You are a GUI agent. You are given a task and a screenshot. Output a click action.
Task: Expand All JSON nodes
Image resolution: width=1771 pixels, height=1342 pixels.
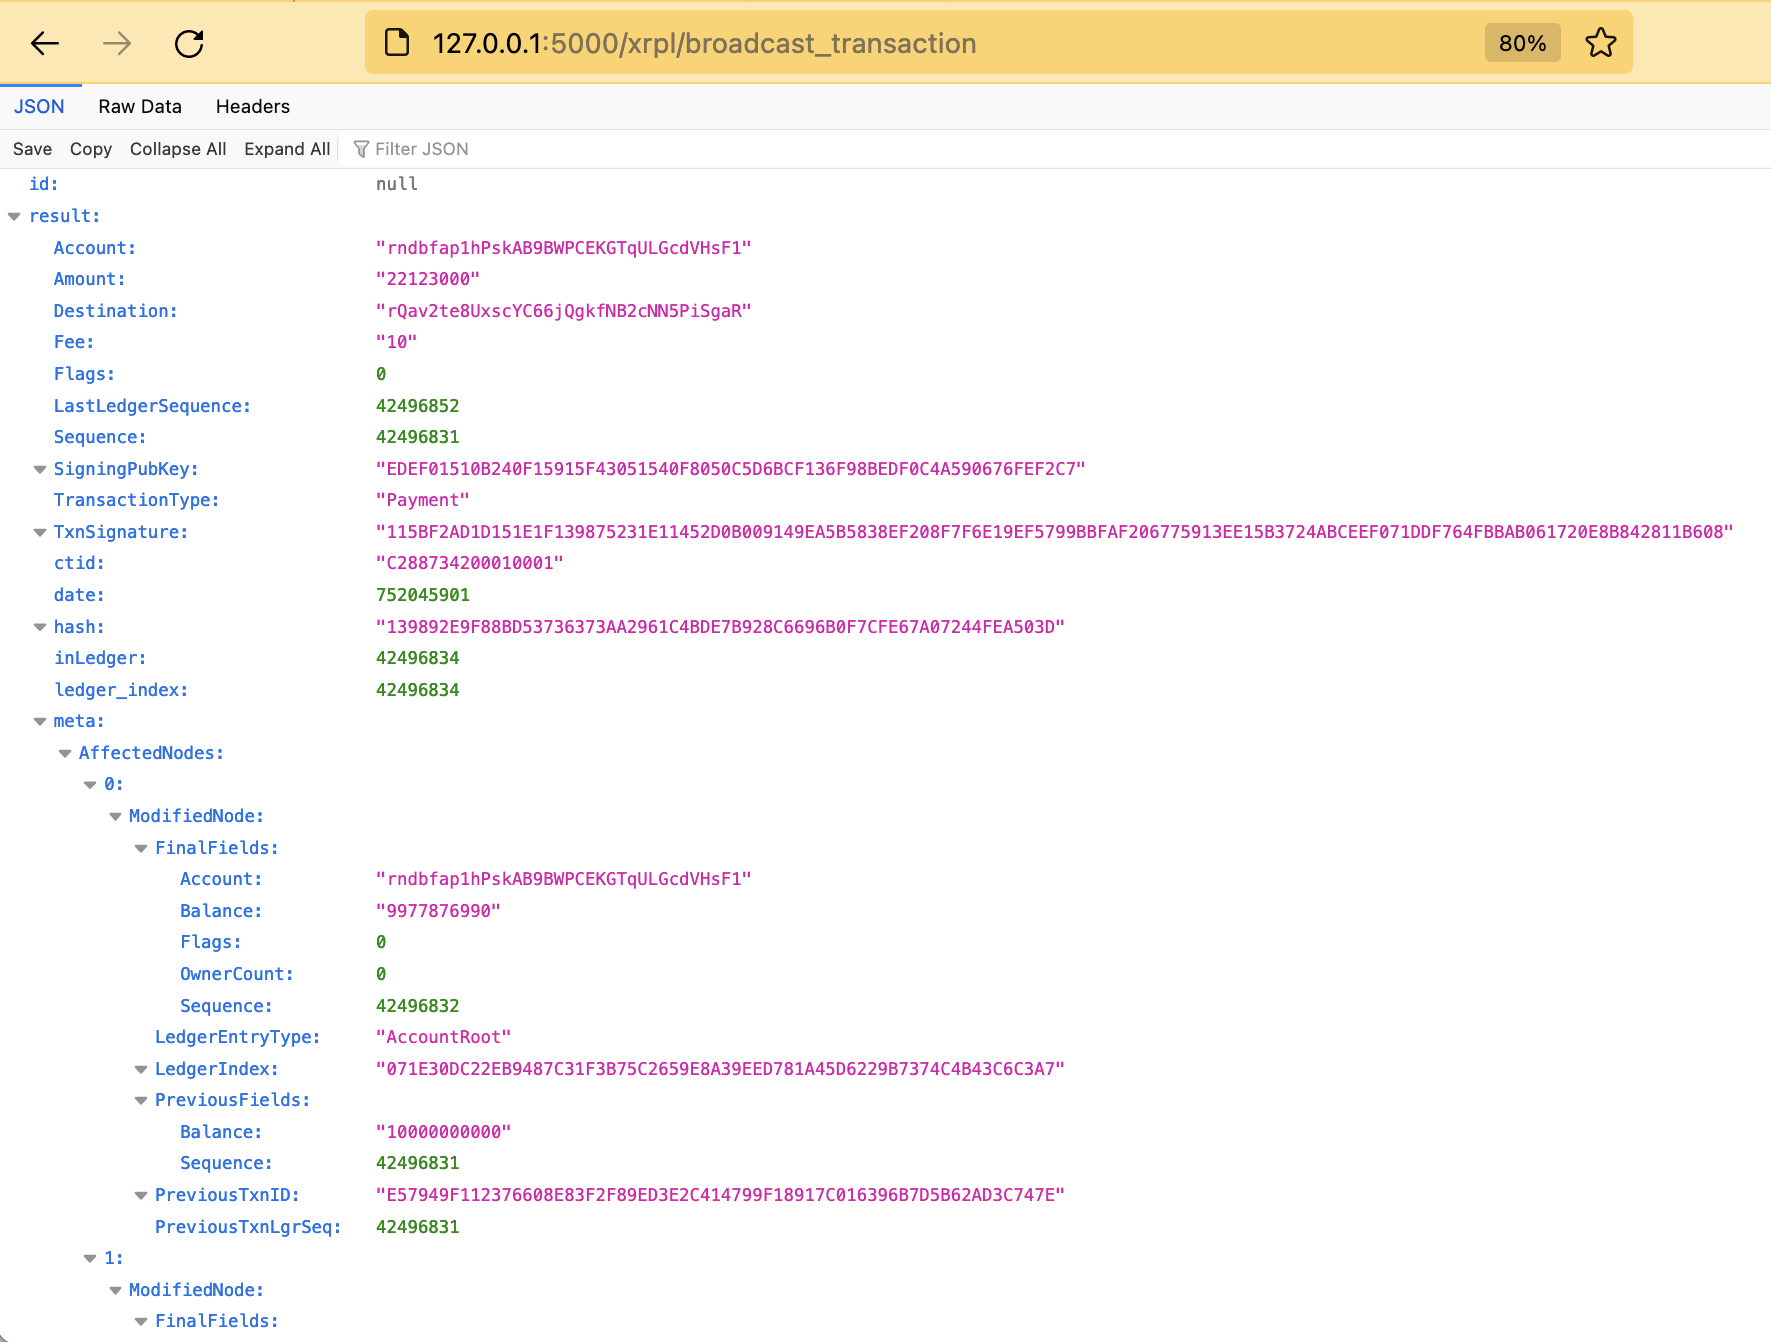click(x=287, y=149)
